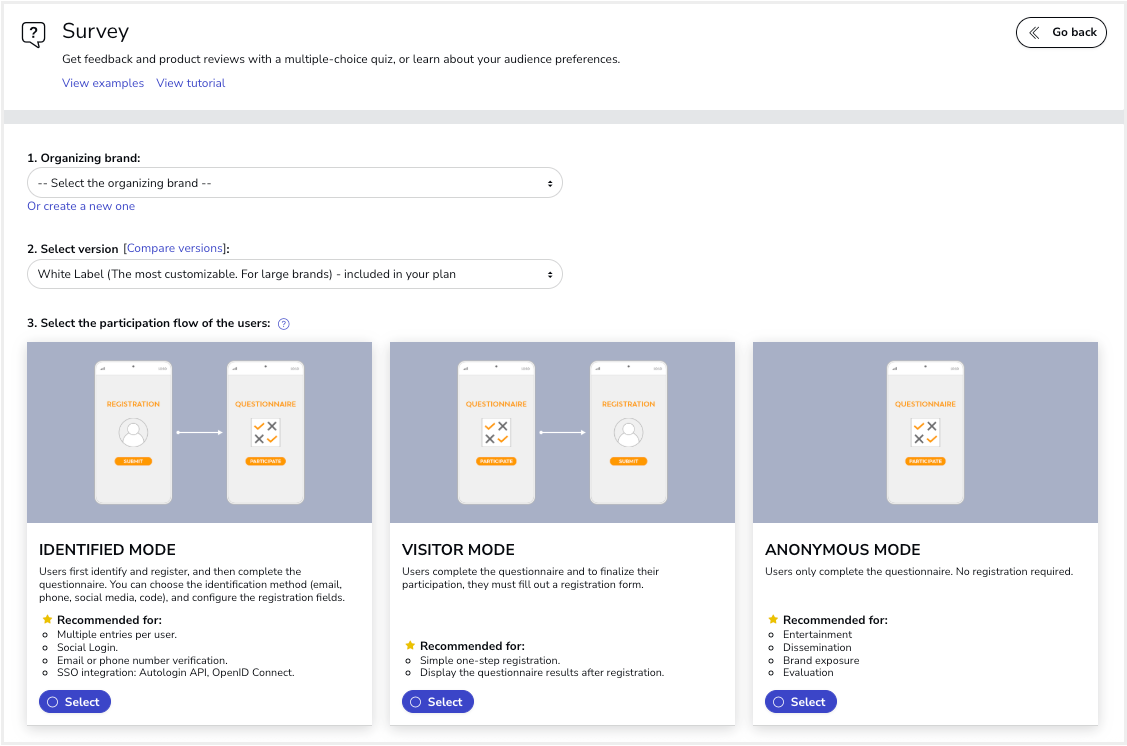Click 'Simple one-step registration.' item

point(489,660)
